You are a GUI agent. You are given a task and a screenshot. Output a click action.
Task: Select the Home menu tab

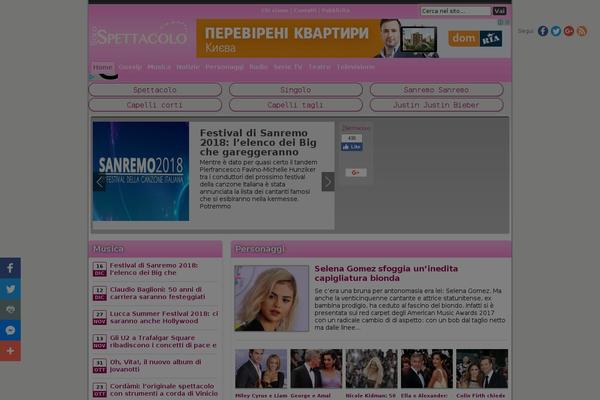103,67
